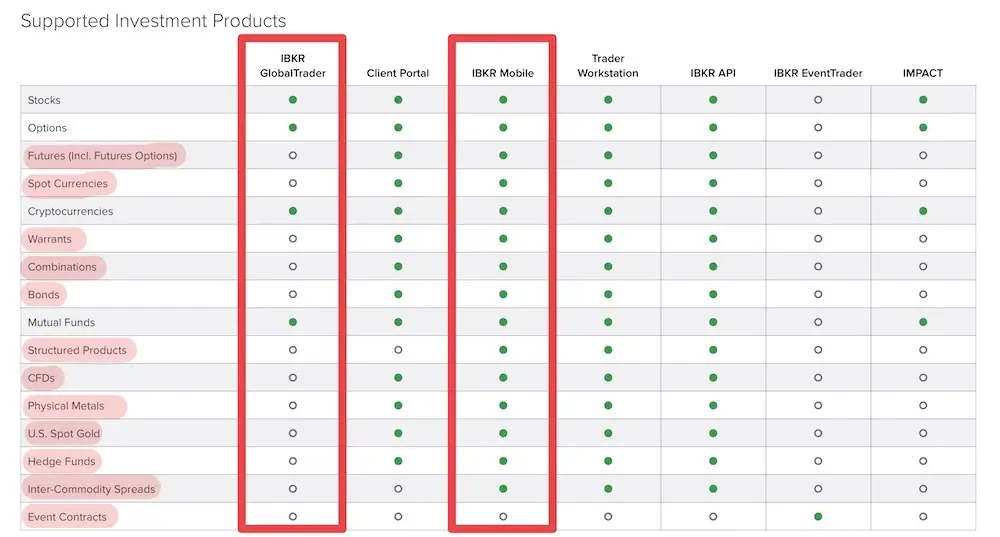Click the green dot for Bonds under IBKR API

point(713,295)
